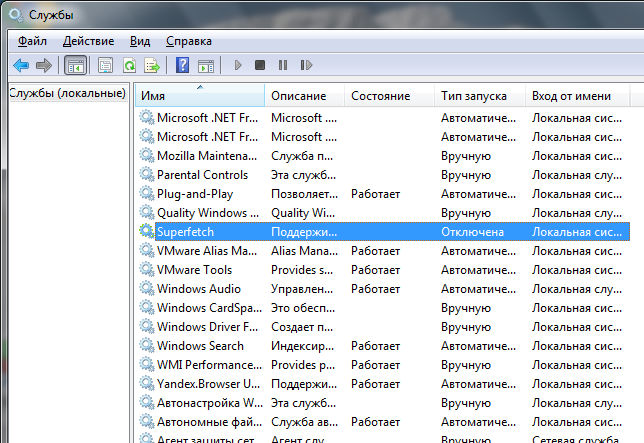Click the Back arrow toolbar icon
Image resolution: width=644 pixels, height=443 pixels.
click(x=21, y=65)
